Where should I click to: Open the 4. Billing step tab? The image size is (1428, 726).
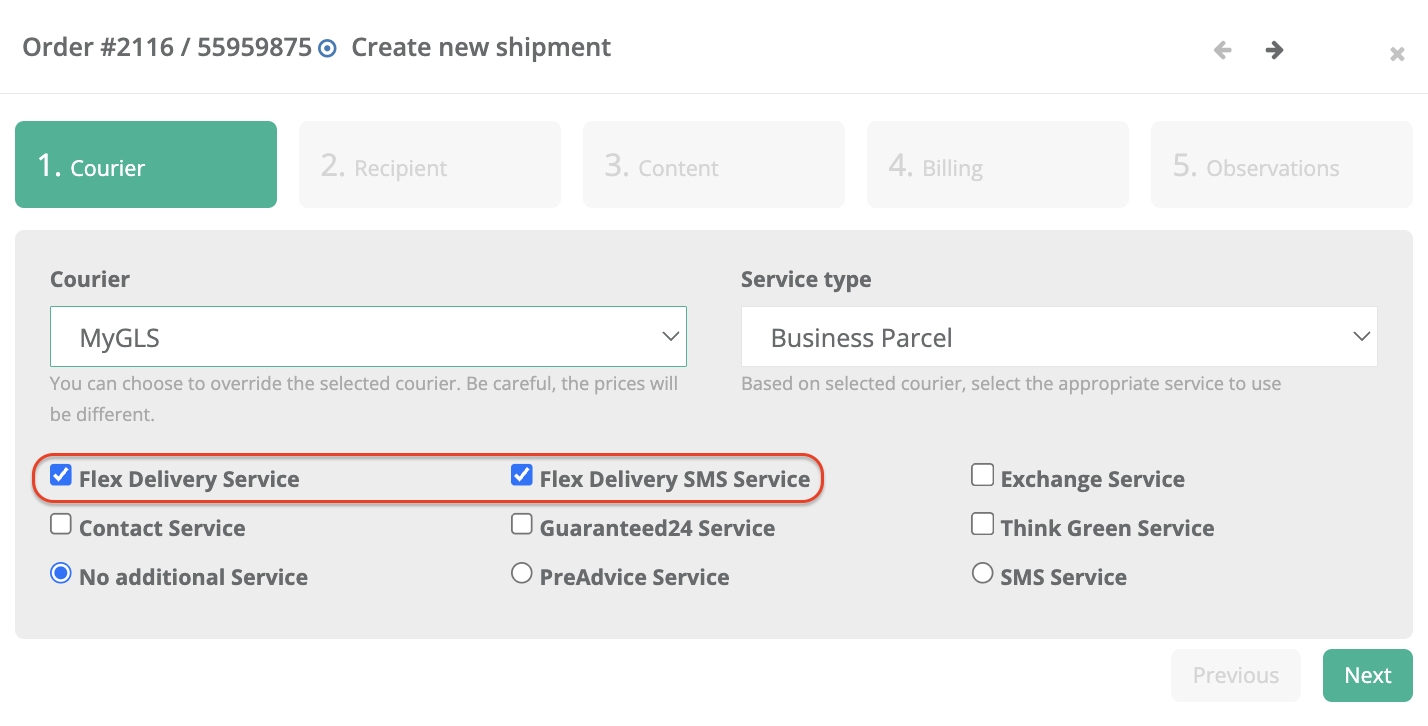(x=998, y=165)
